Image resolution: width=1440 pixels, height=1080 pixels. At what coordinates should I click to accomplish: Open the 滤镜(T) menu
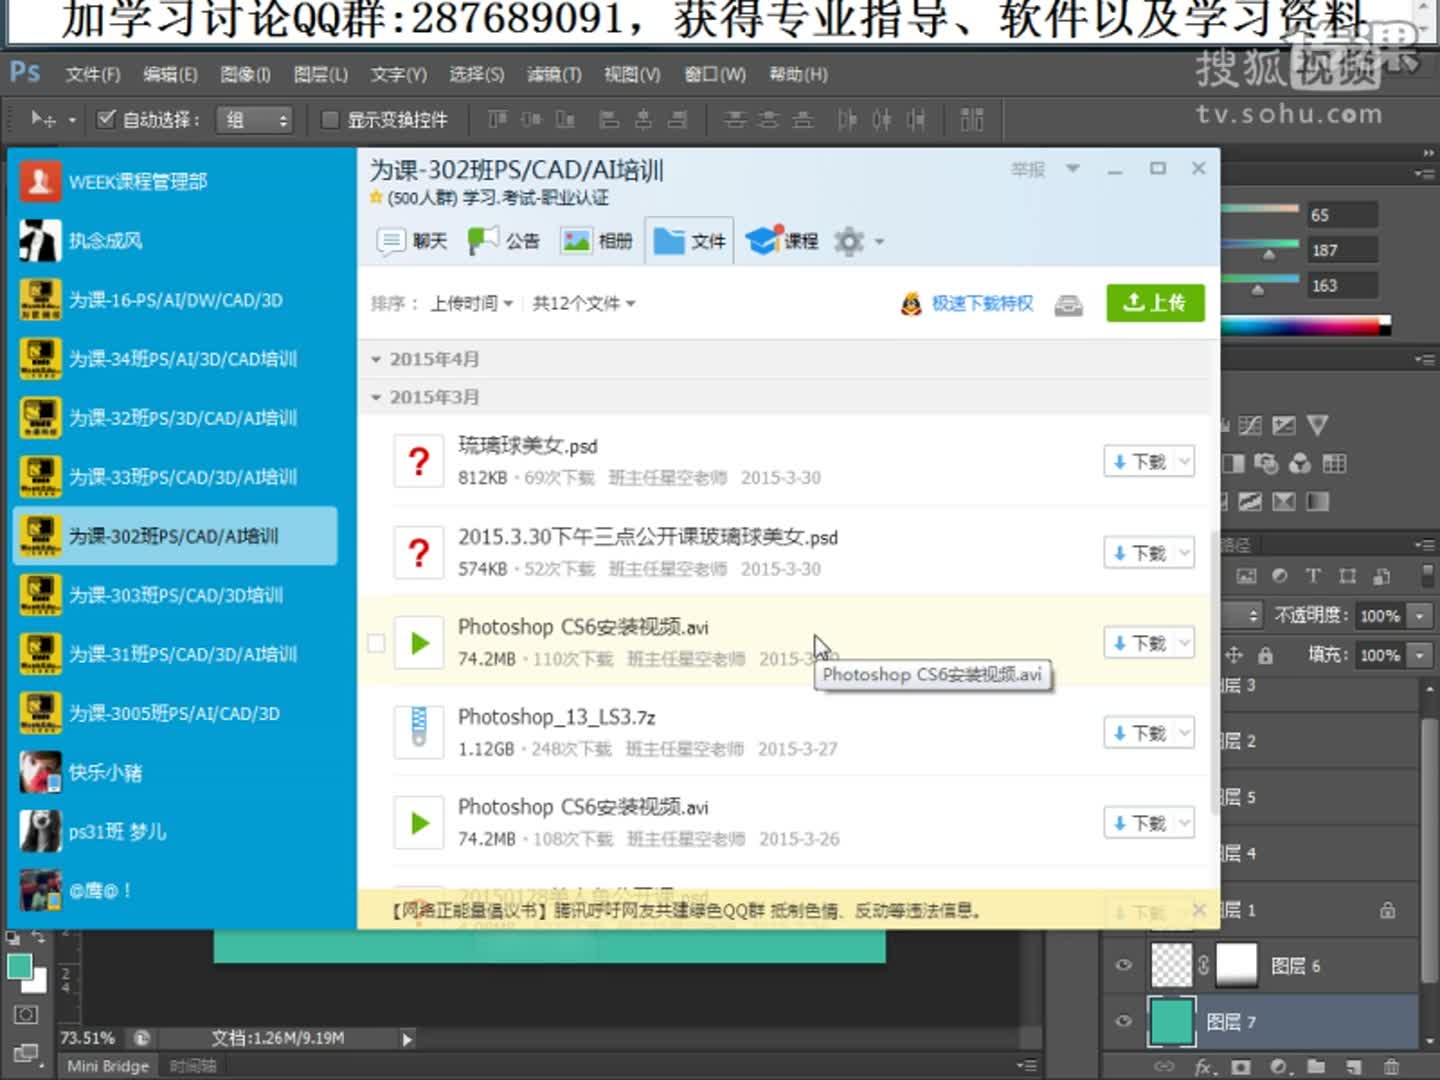[x=553, y=74]
